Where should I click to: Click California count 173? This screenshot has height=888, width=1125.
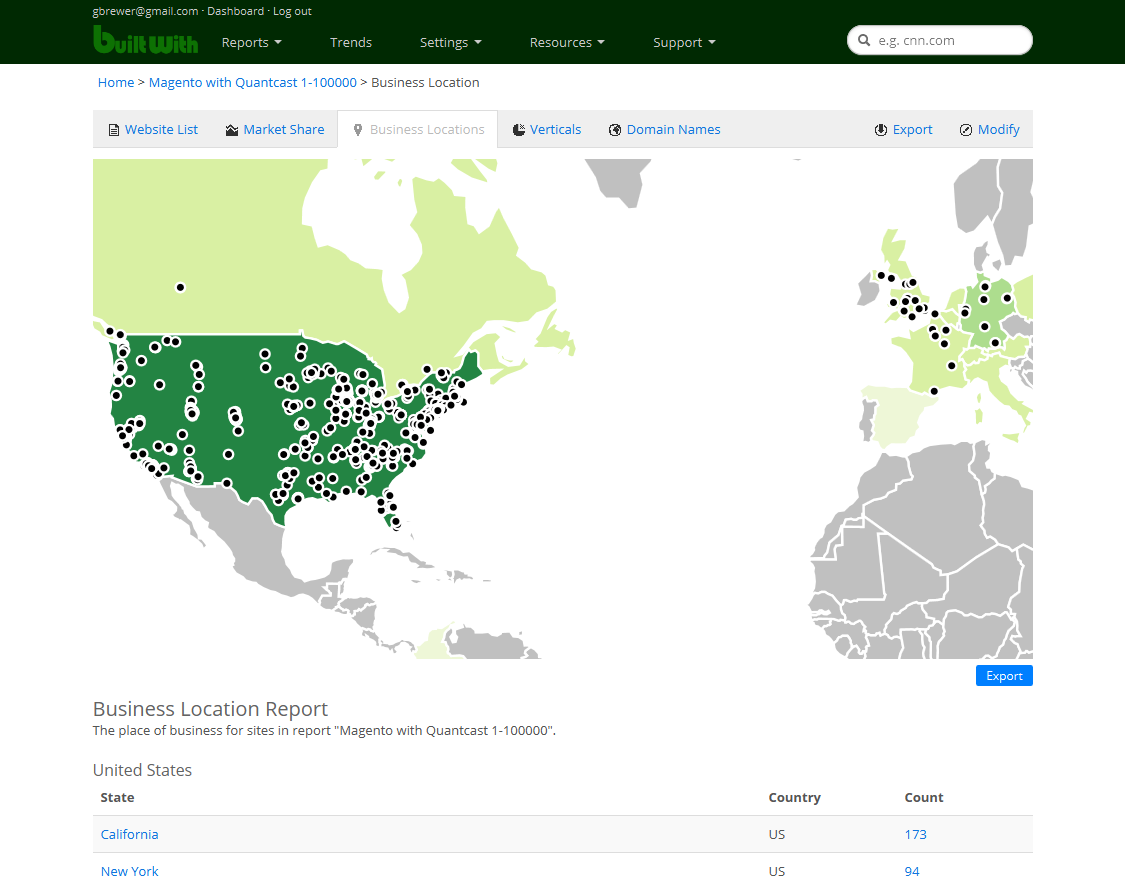(915, 834)
